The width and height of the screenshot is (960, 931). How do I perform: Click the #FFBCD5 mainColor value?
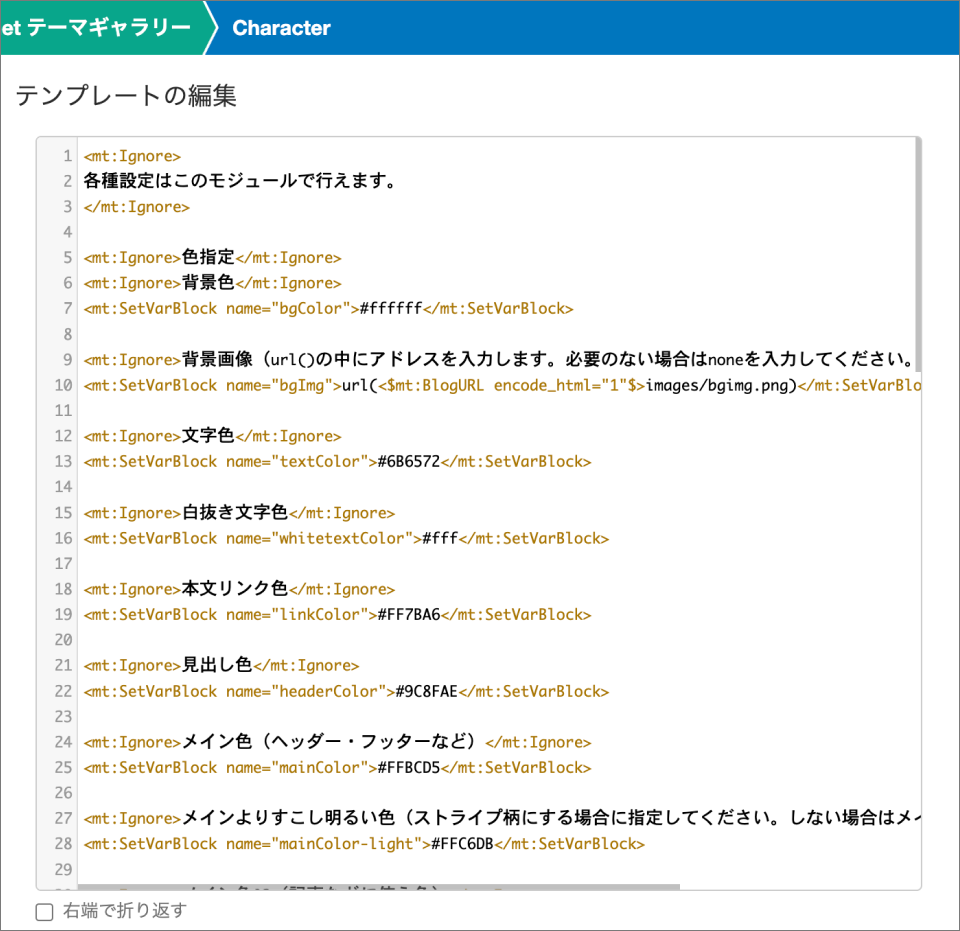coord(408,767)
